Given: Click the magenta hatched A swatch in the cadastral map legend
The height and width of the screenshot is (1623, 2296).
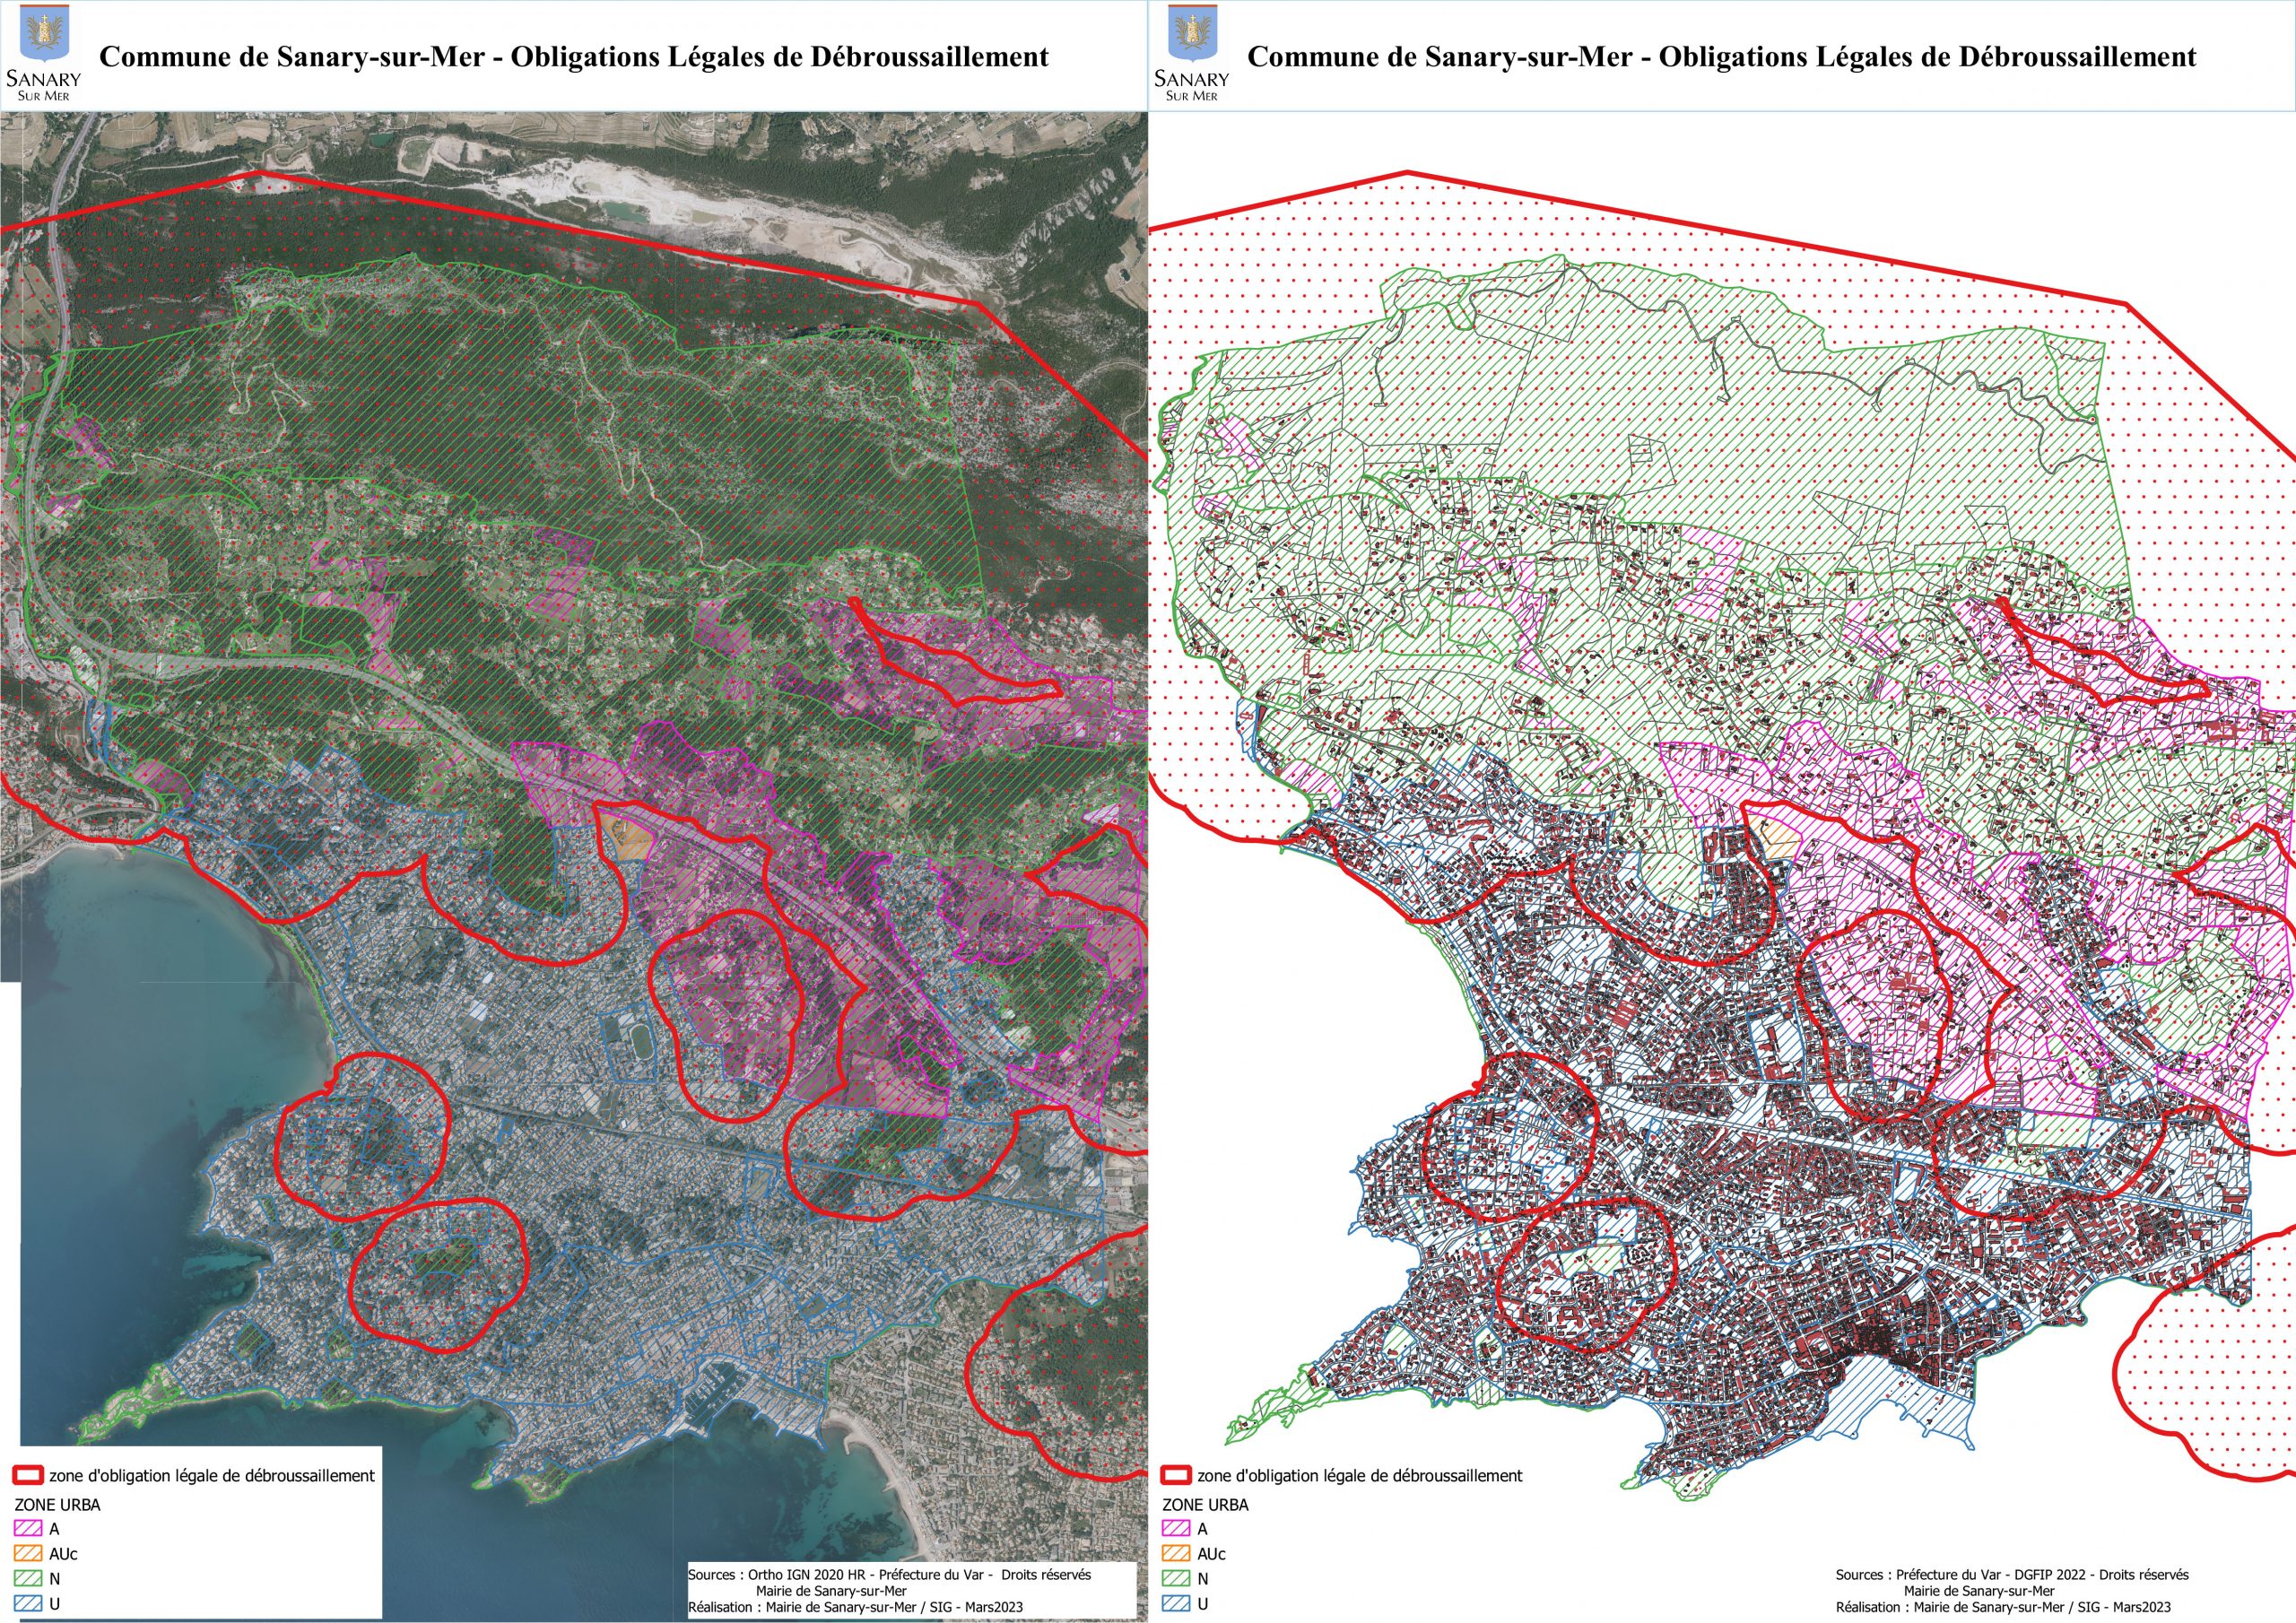Looking at the screenshot, I should point(1176,1529).
